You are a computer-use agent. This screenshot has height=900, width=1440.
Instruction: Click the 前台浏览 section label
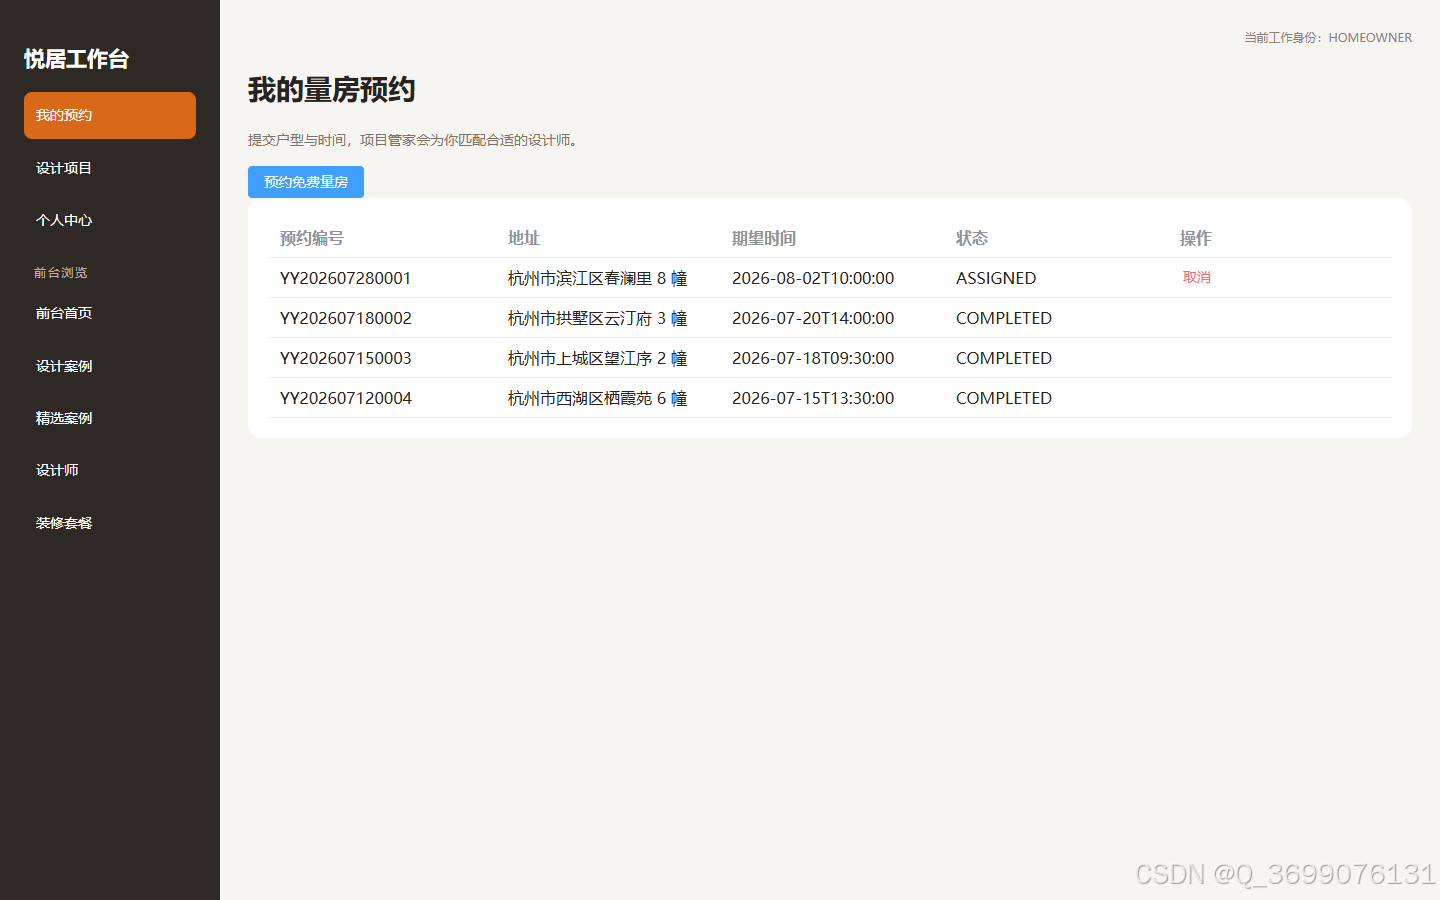pos(61,272)
